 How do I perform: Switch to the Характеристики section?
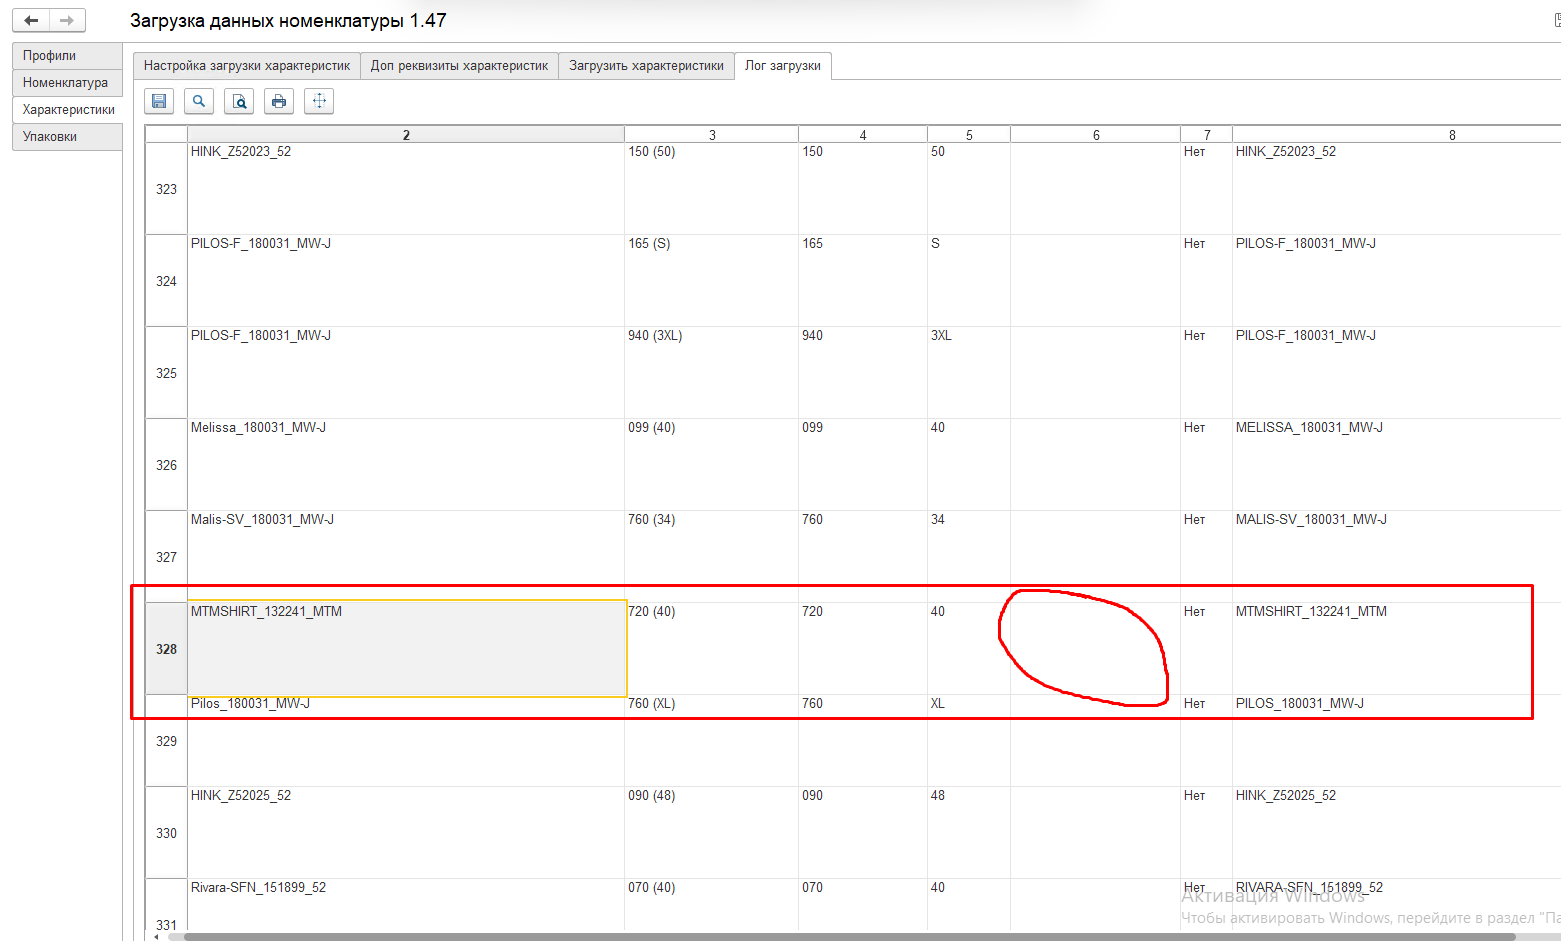67,110
